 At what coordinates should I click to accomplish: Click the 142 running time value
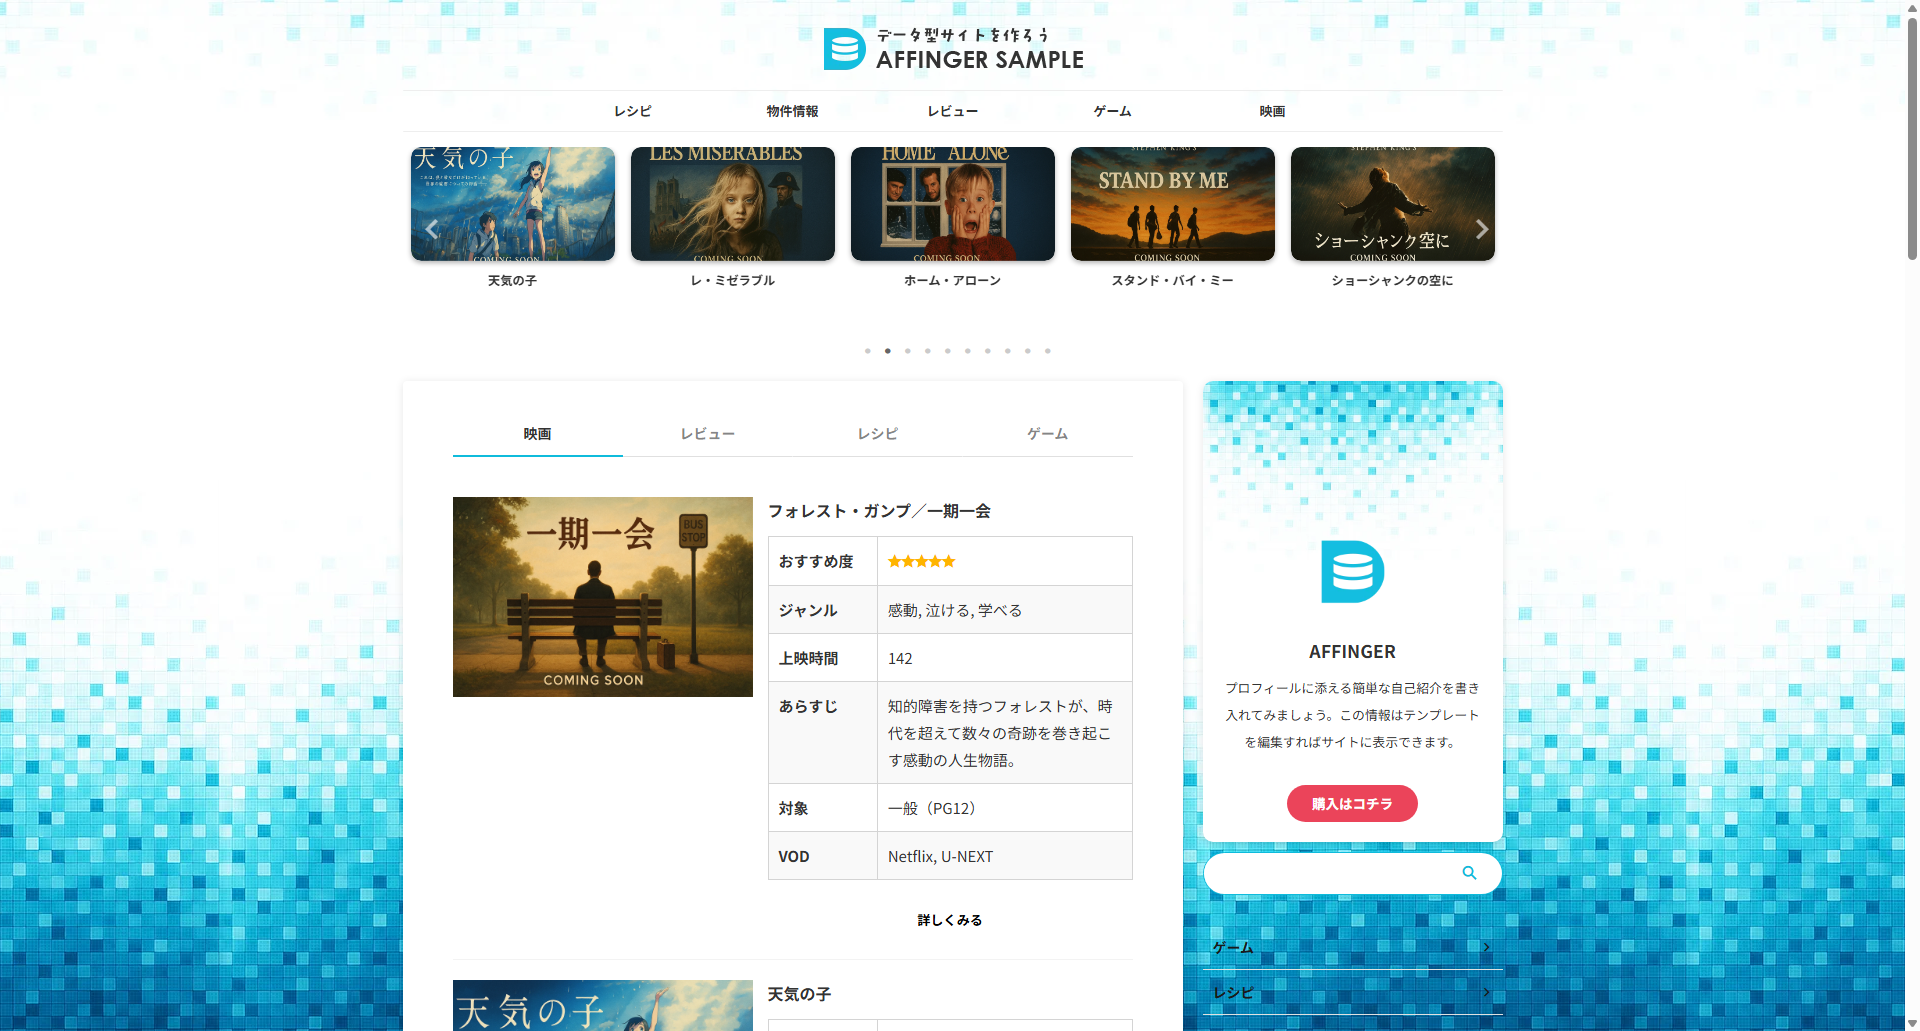[900, 659]
